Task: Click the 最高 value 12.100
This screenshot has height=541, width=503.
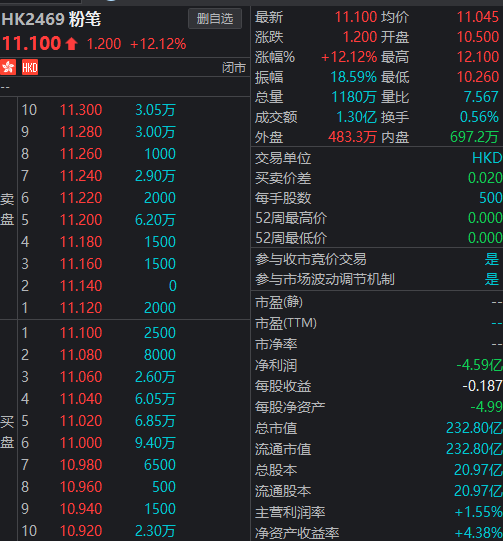Action: click(x=478, y=57)
